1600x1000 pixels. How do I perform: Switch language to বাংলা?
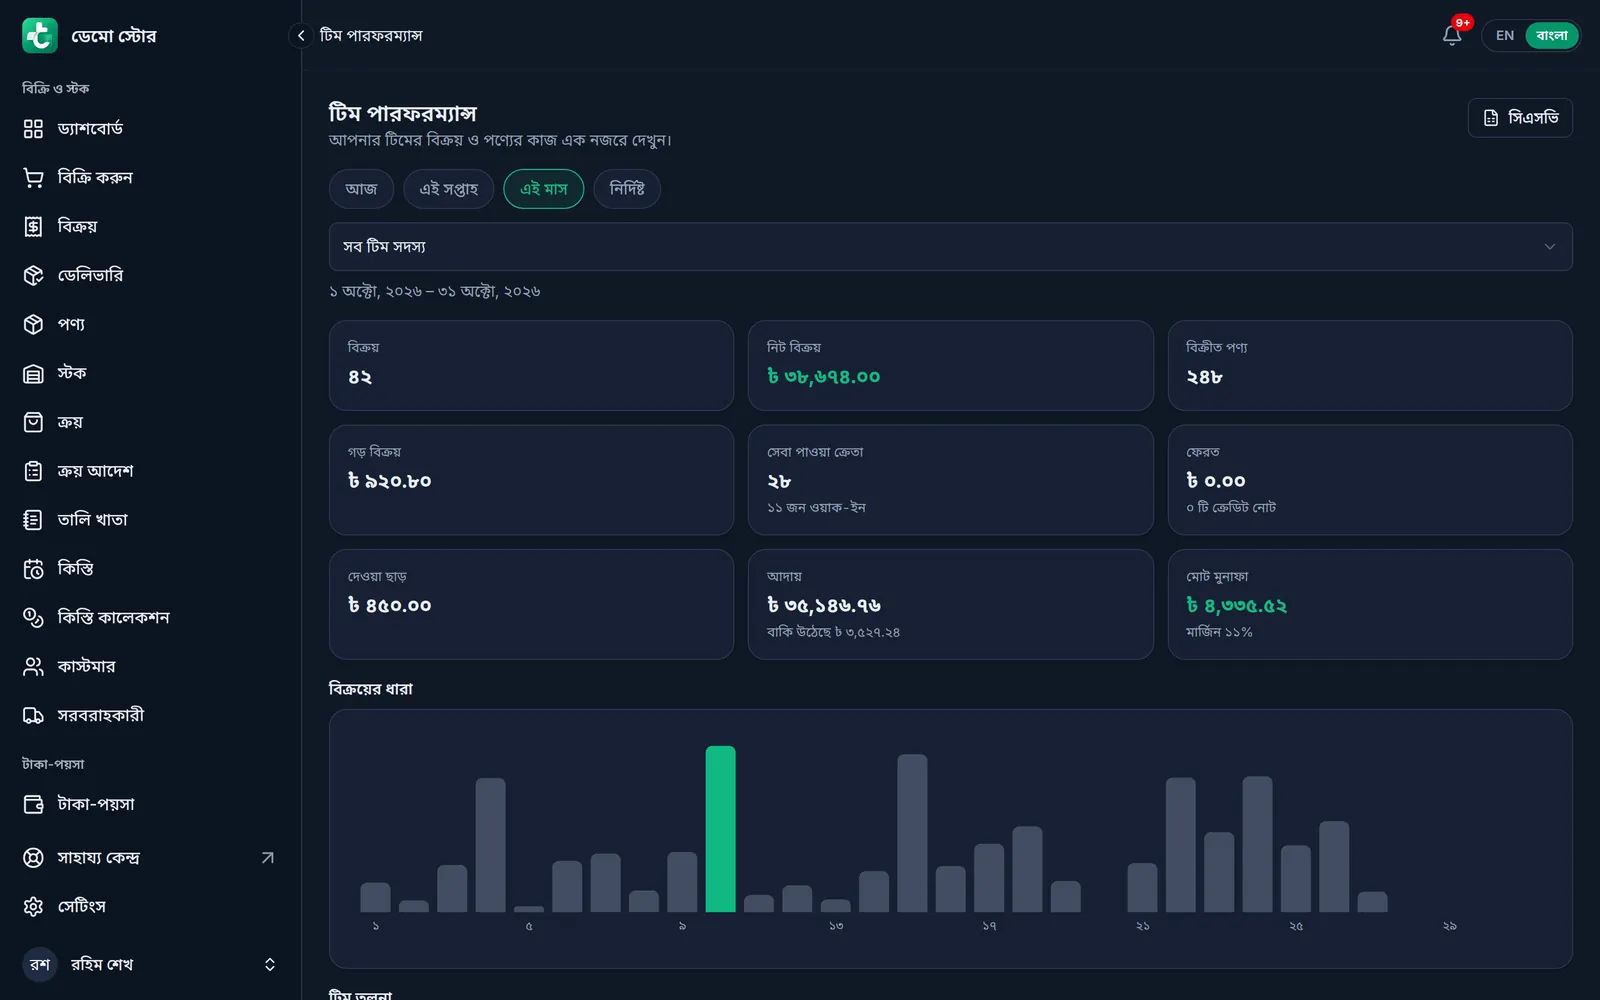pyautogui.click(x=1551, y=36)
